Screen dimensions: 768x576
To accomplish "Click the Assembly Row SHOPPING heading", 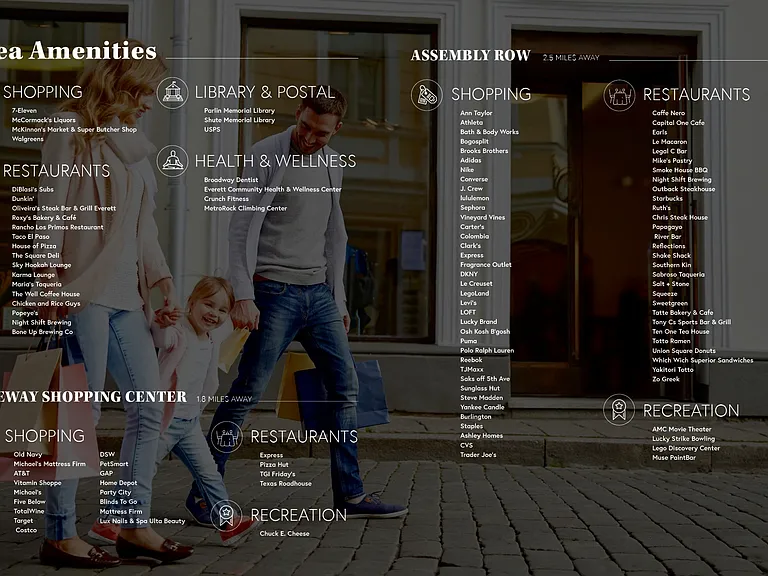I will (491, 94).
